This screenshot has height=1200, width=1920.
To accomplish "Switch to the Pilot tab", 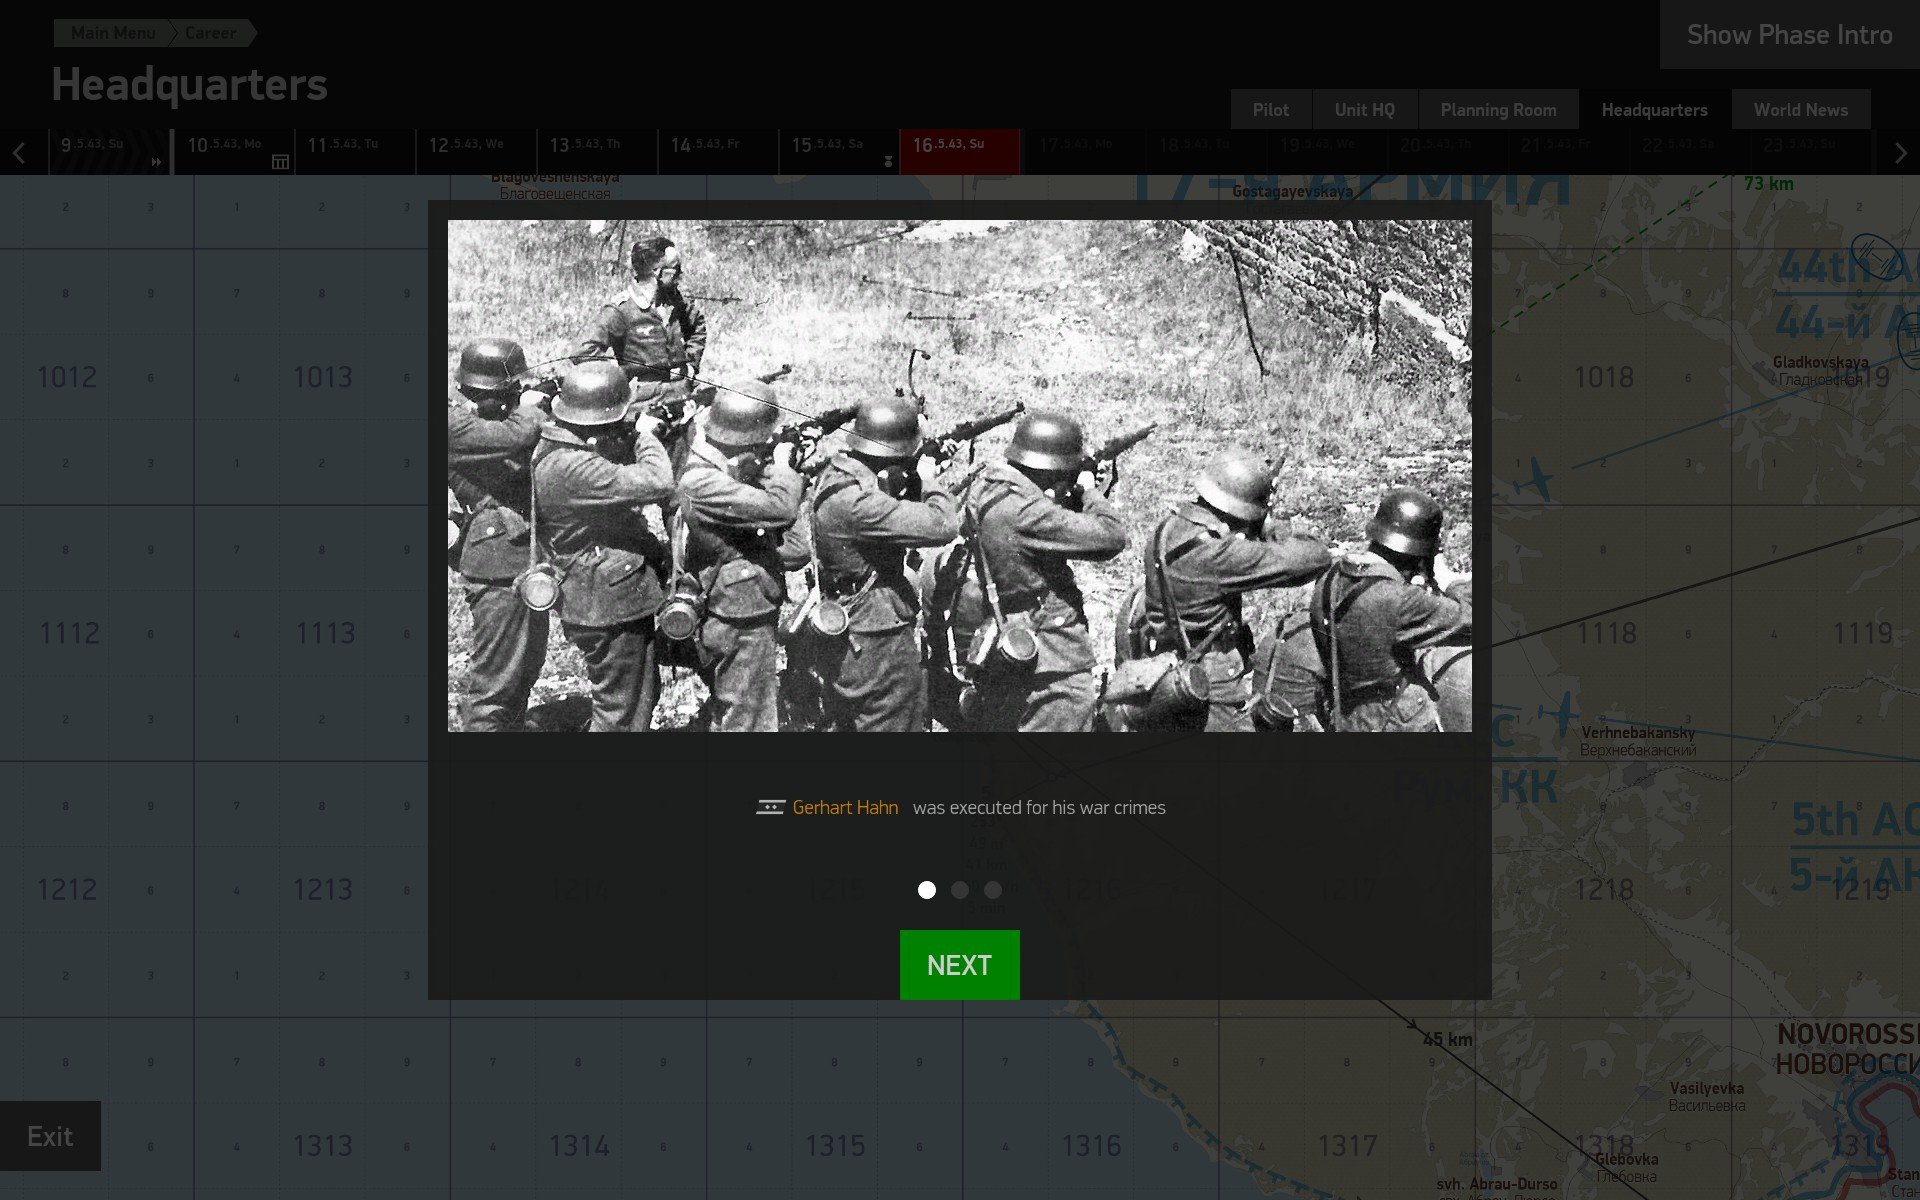I will [1270, 110].
